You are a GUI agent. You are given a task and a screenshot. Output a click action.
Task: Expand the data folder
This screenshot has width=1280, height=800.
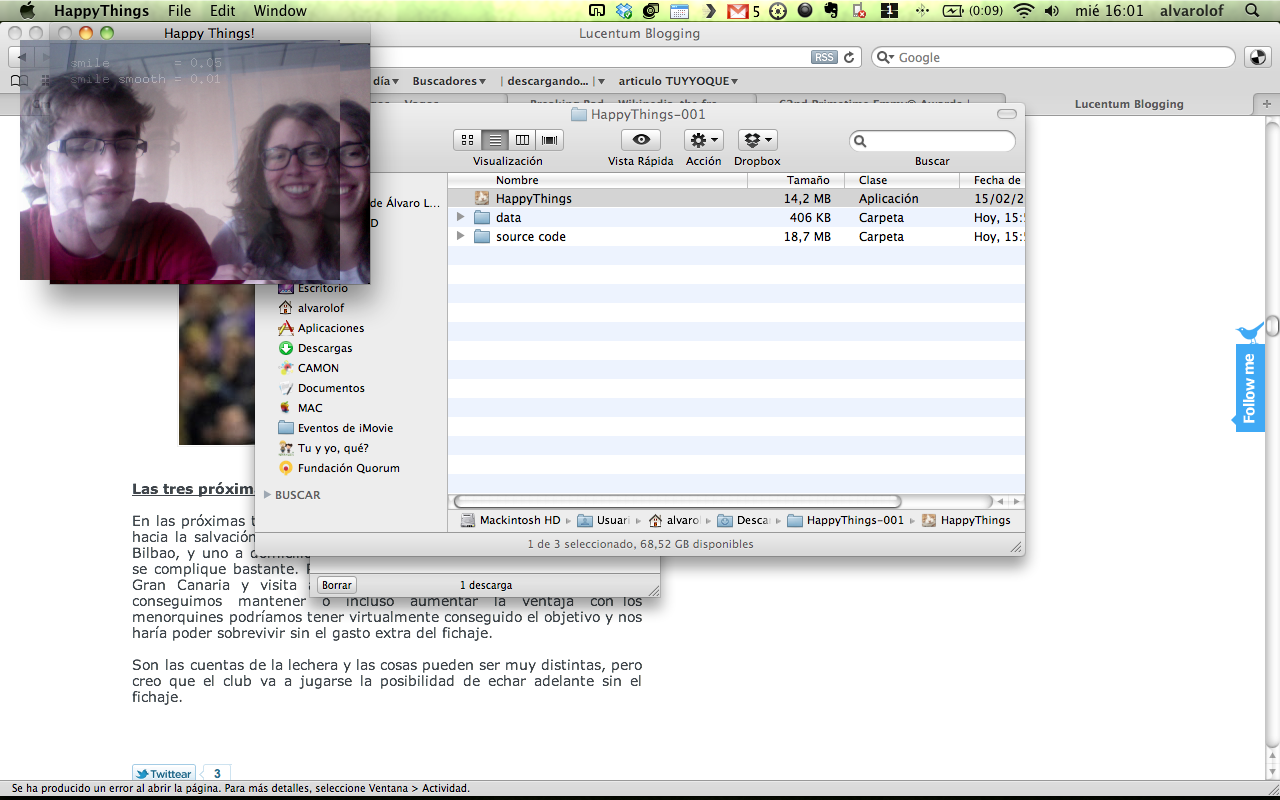pos(460,217)
